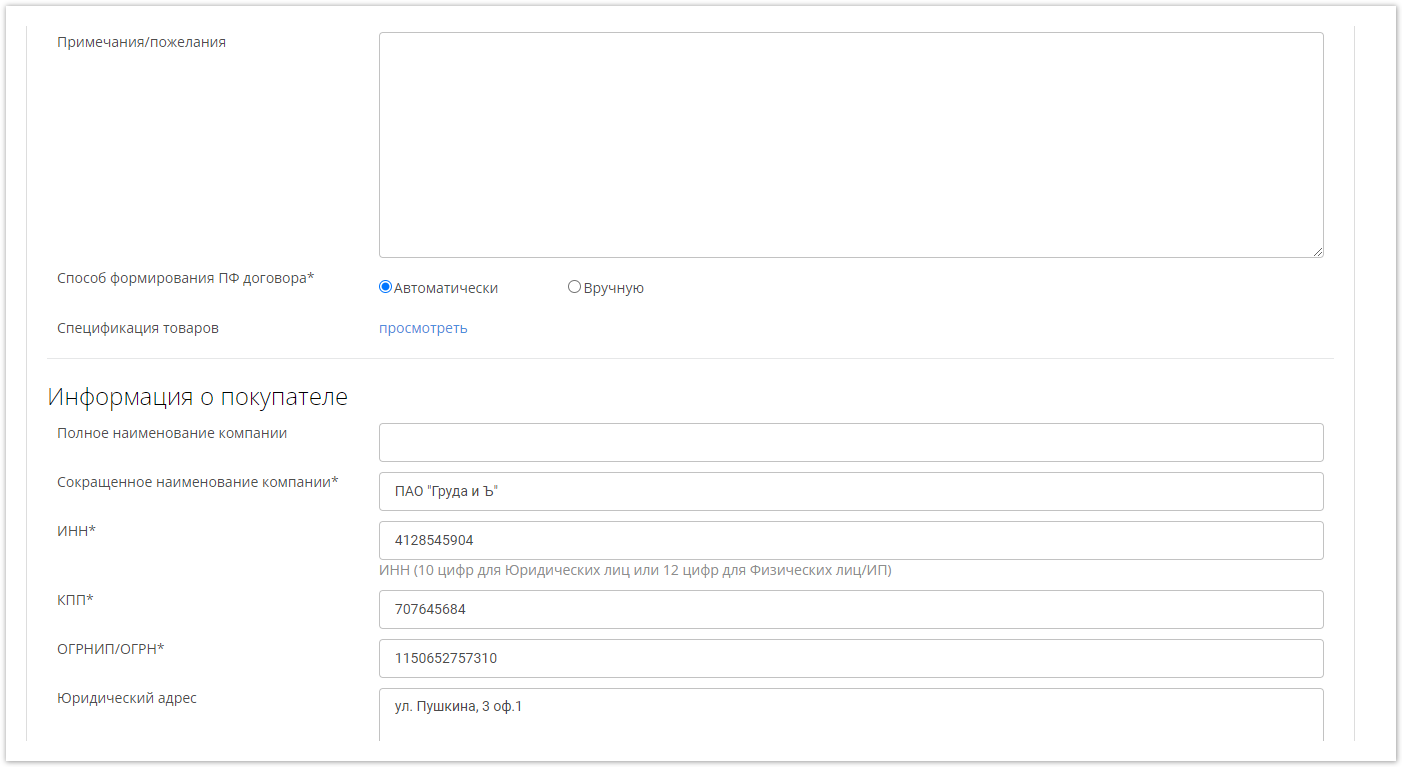1402x767 pixels.
Task: Select the ОГРНИП/ОГРН field with 1150652757310
Action: 850,658
